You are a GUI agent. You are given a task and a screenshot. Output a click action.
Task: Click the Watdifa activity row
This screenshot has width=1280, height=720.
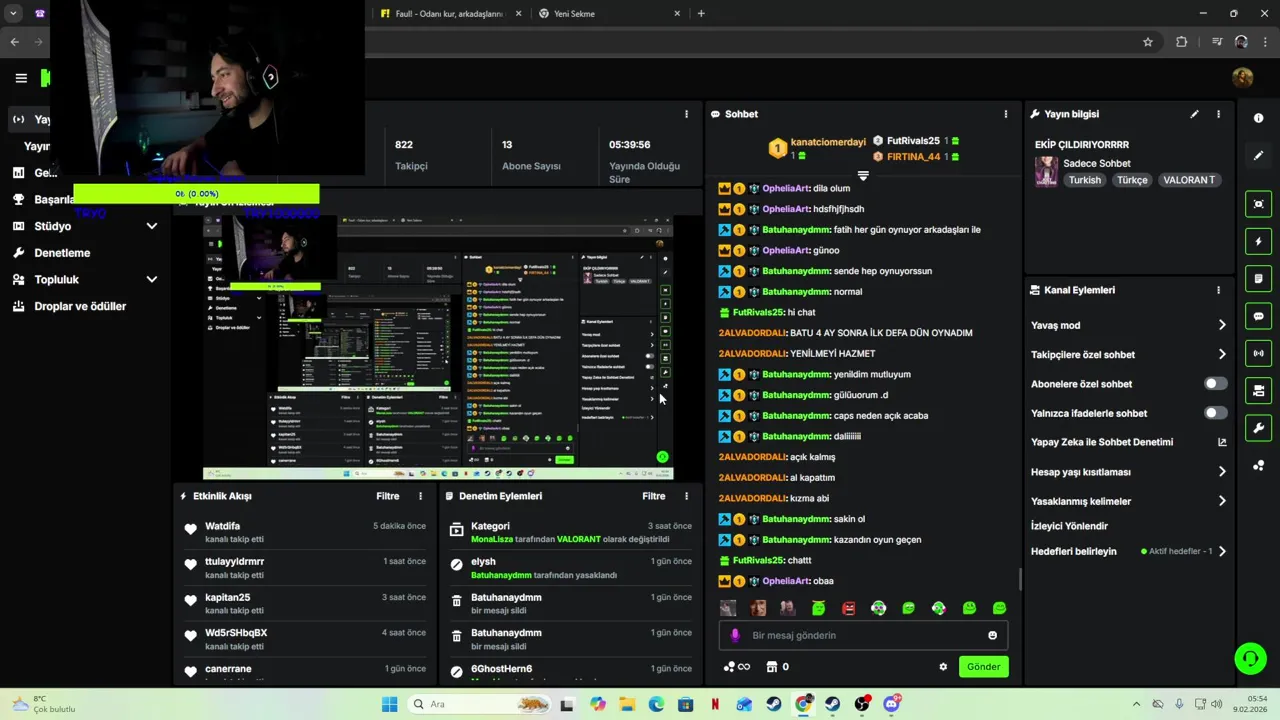tap(305, 532)
